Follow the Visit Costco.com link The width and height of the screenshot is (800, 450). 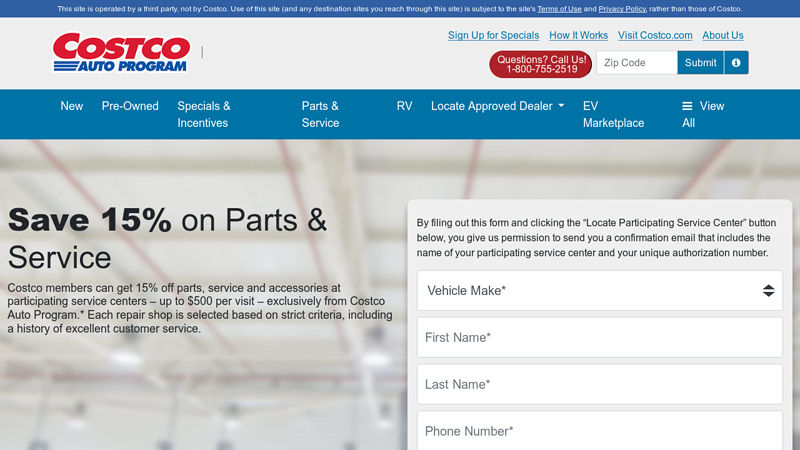click(655, 35)
